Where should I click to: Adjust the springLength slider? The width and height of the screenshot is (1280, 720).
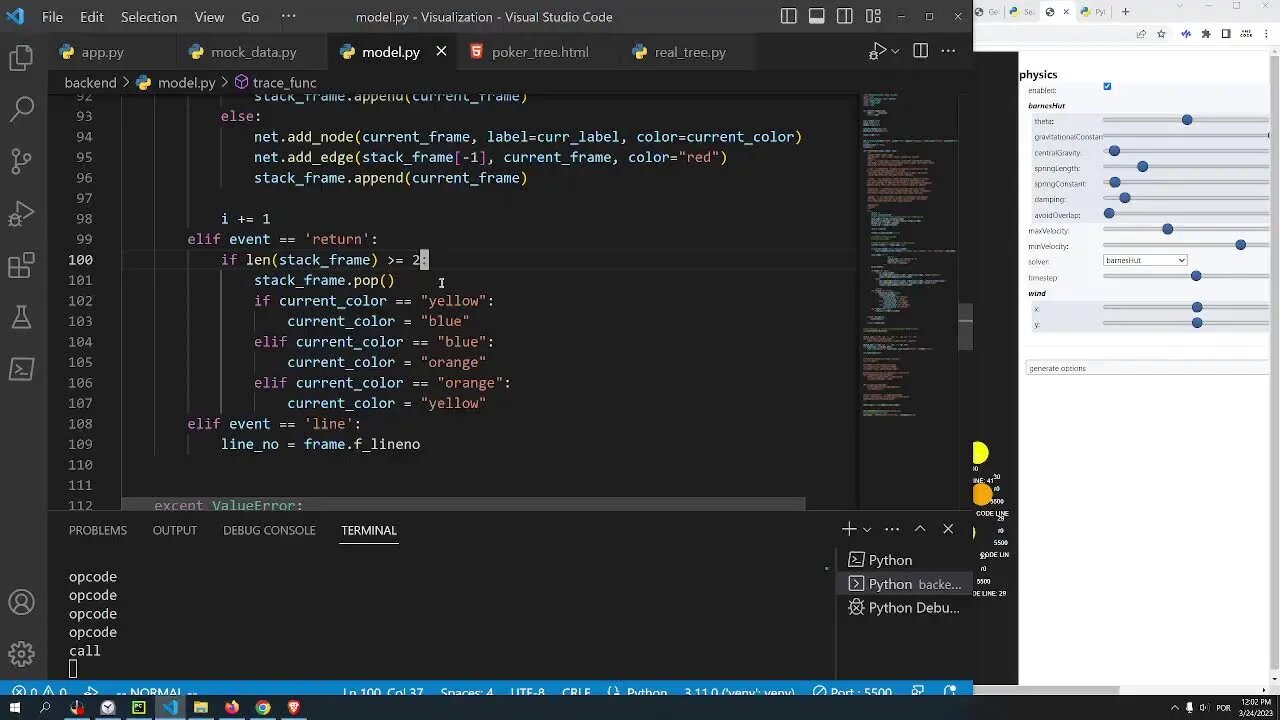coord(1186,167)
